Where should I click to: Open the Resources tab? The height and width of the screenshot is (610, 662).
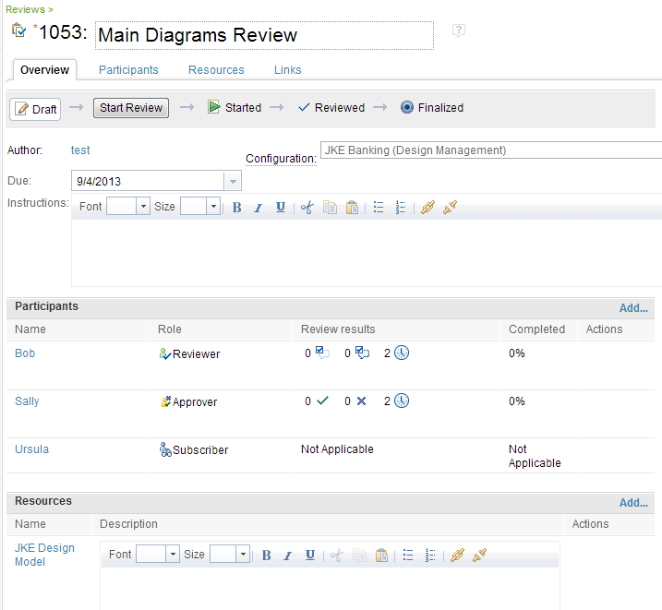[216, 70]
